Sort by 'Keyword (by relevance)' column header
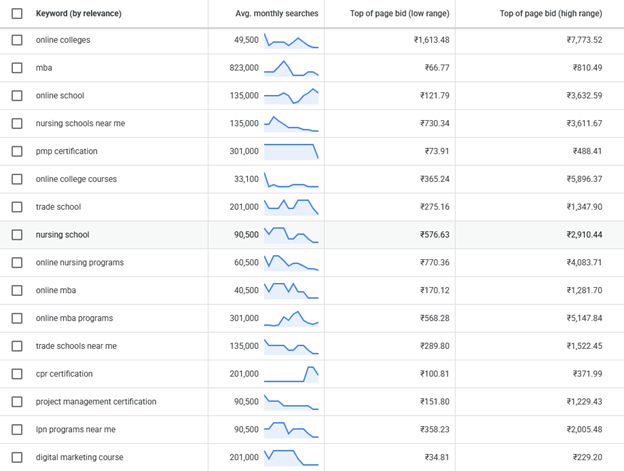The width and height of the screenshot is (624, 471). (78, 14)
